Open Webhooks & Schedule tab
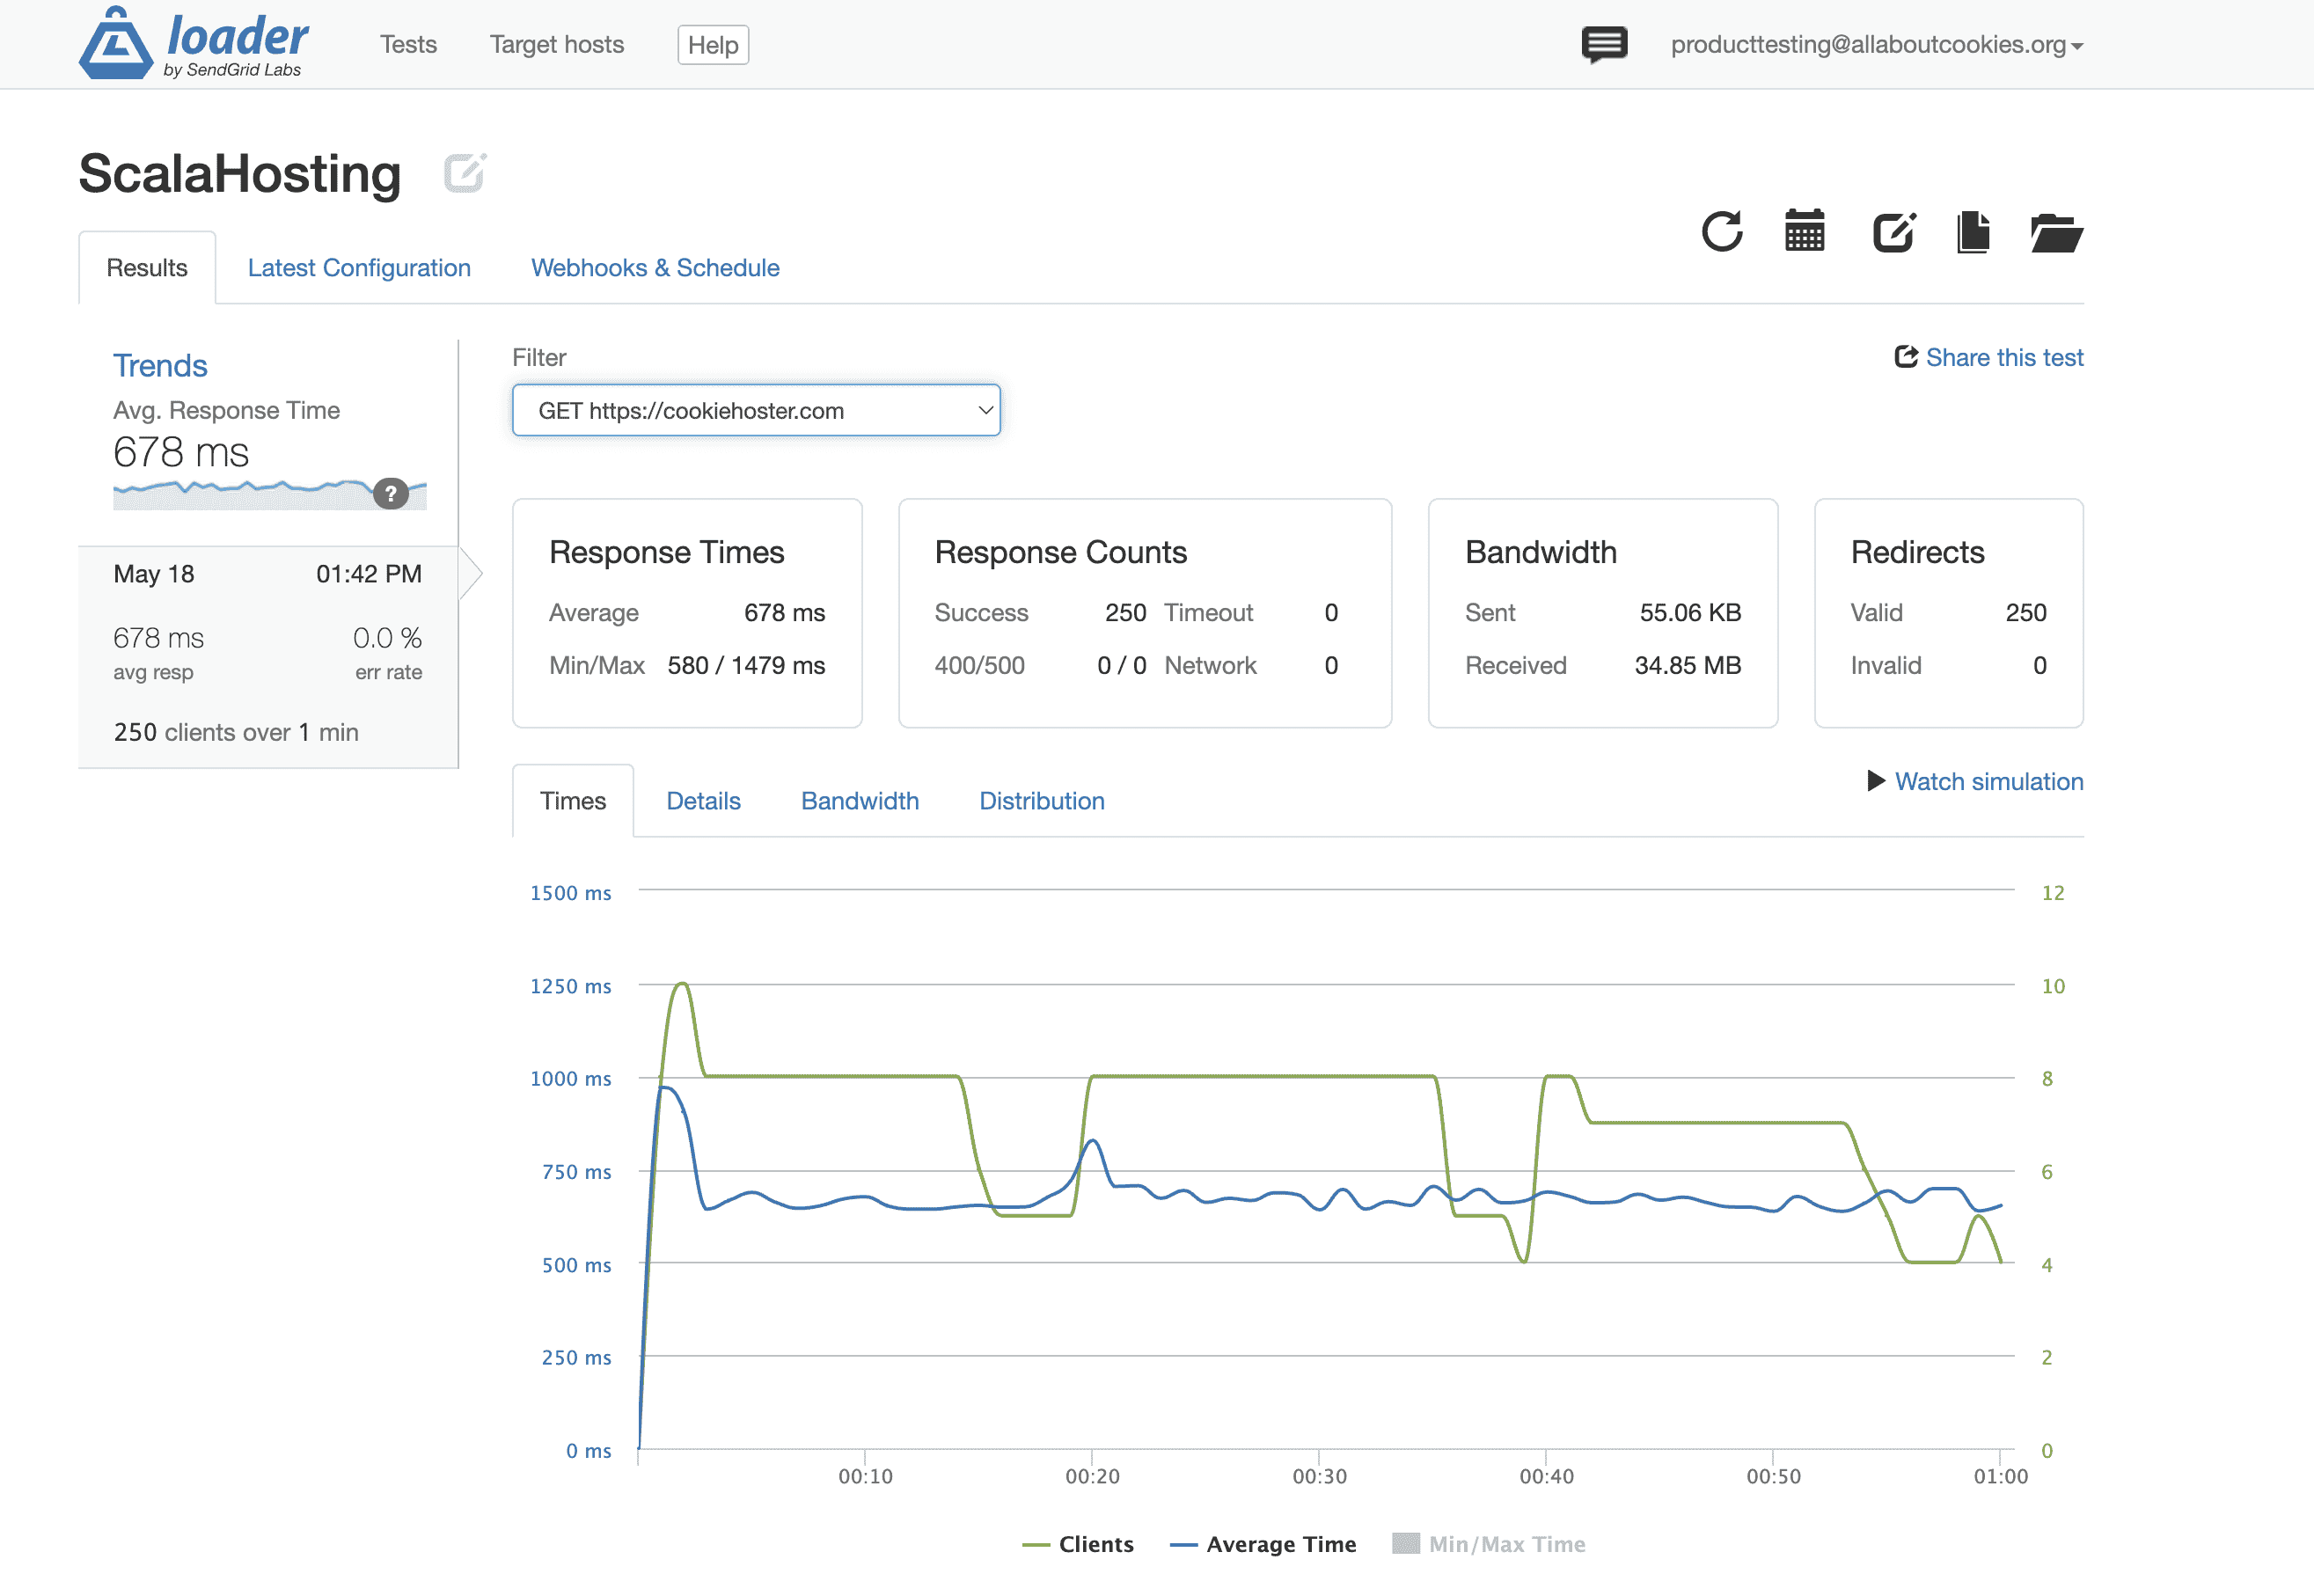2314x1596 pixels. point(655,268)
